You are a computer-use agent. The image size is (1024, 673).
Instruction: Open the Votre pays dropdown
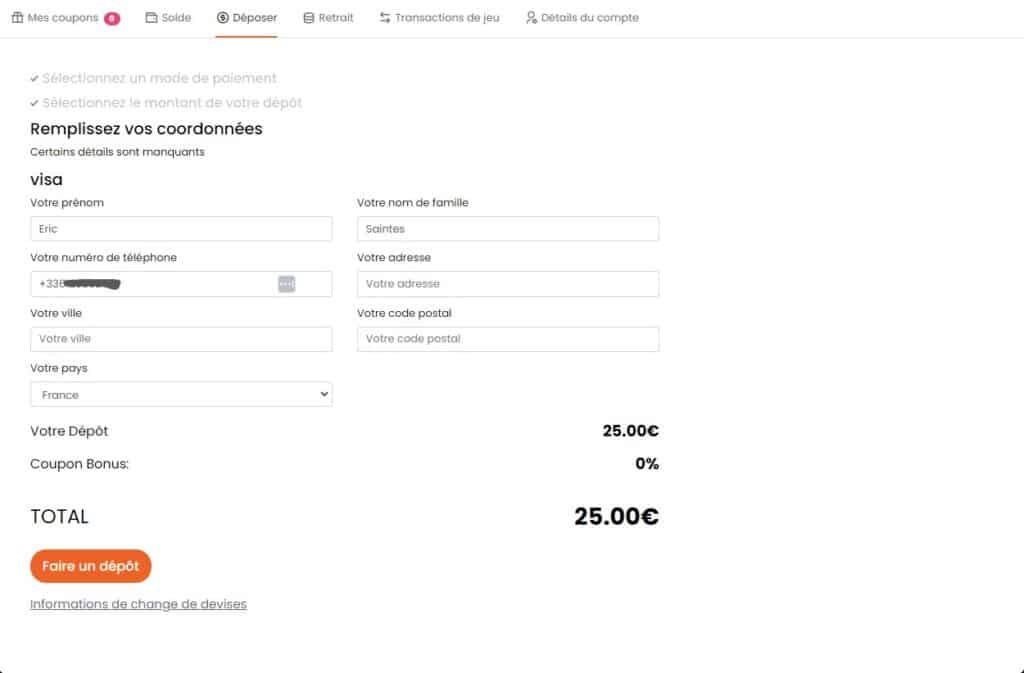tap(181, 394)
